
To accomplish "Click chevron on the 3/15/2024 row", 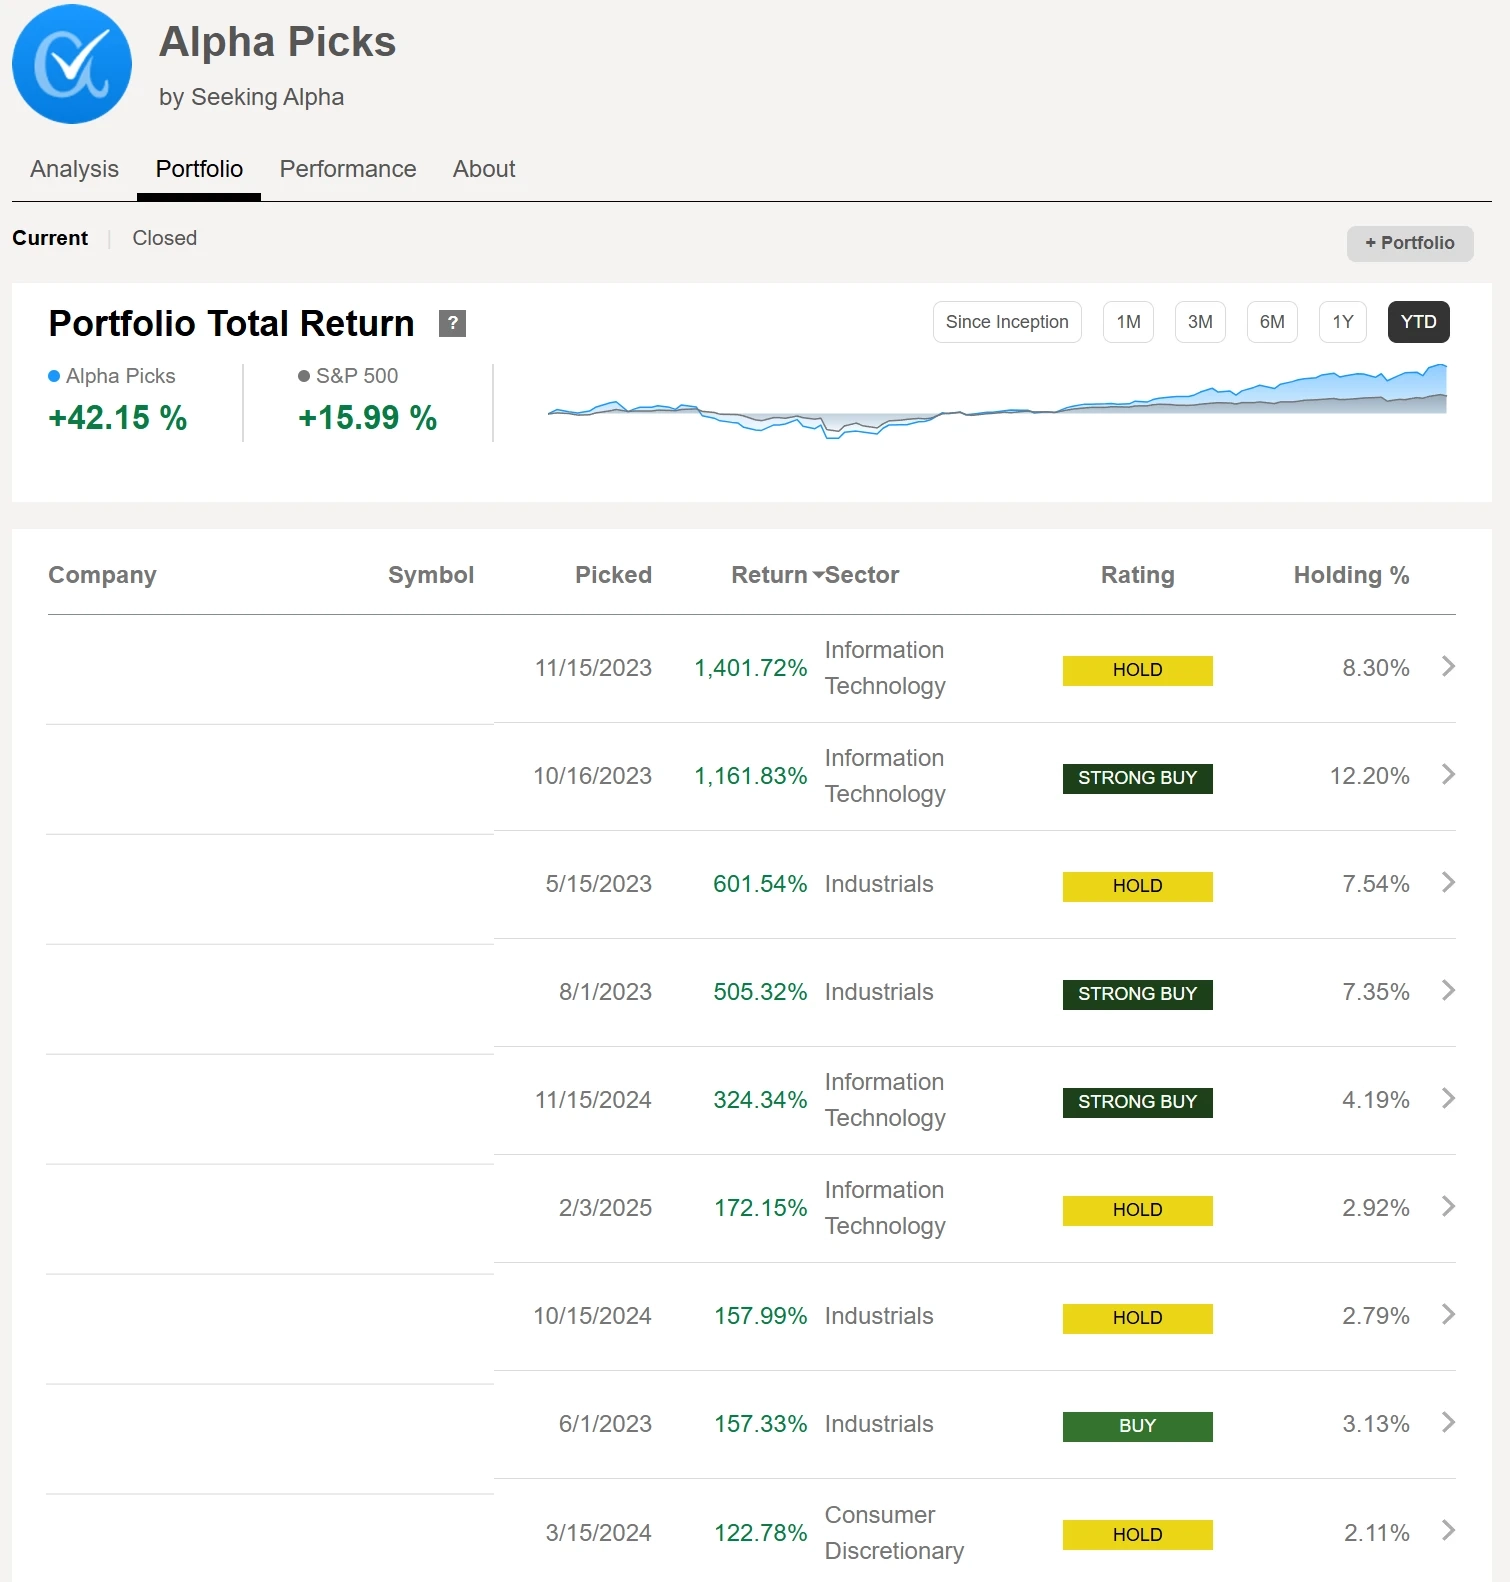I will (1447, 1531).
